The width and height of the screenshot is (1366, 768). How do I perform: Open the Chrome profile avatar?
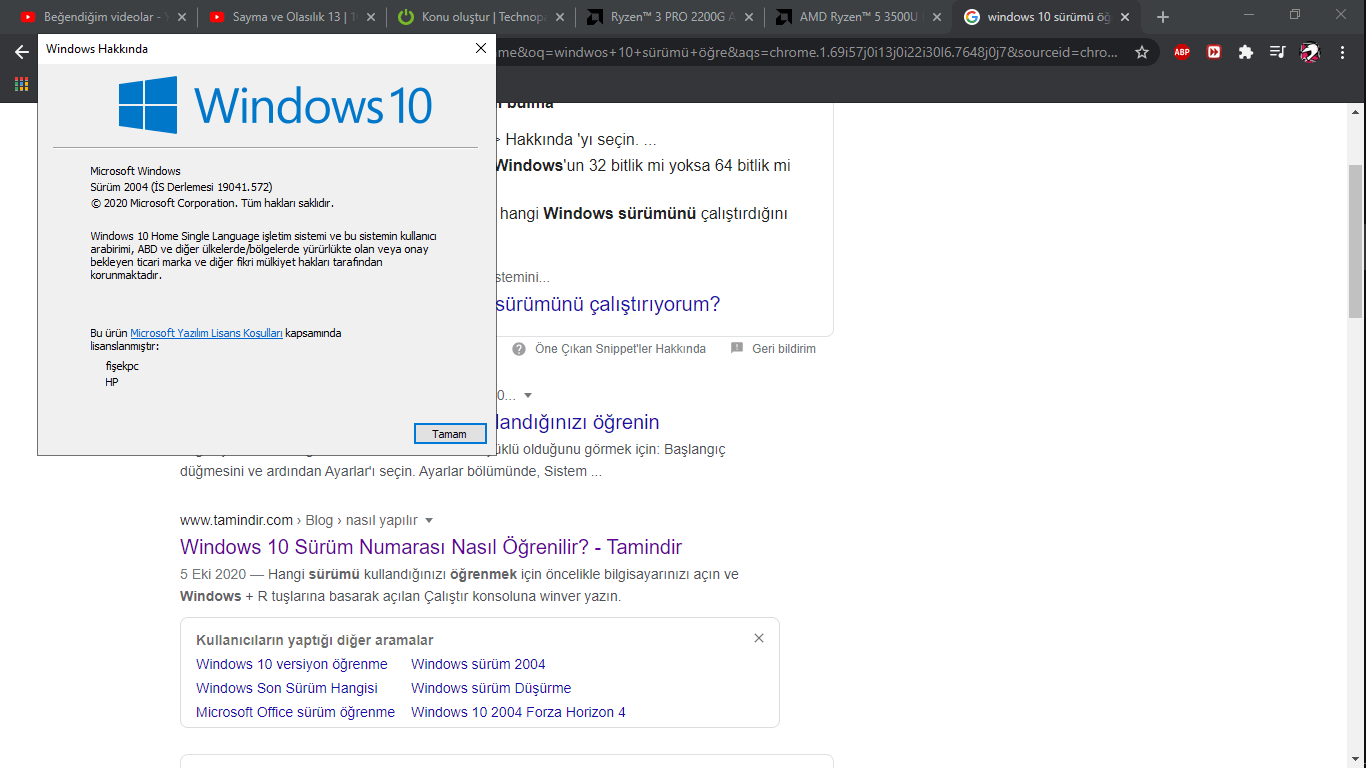pyautogui.click(x=1310, y=52)
